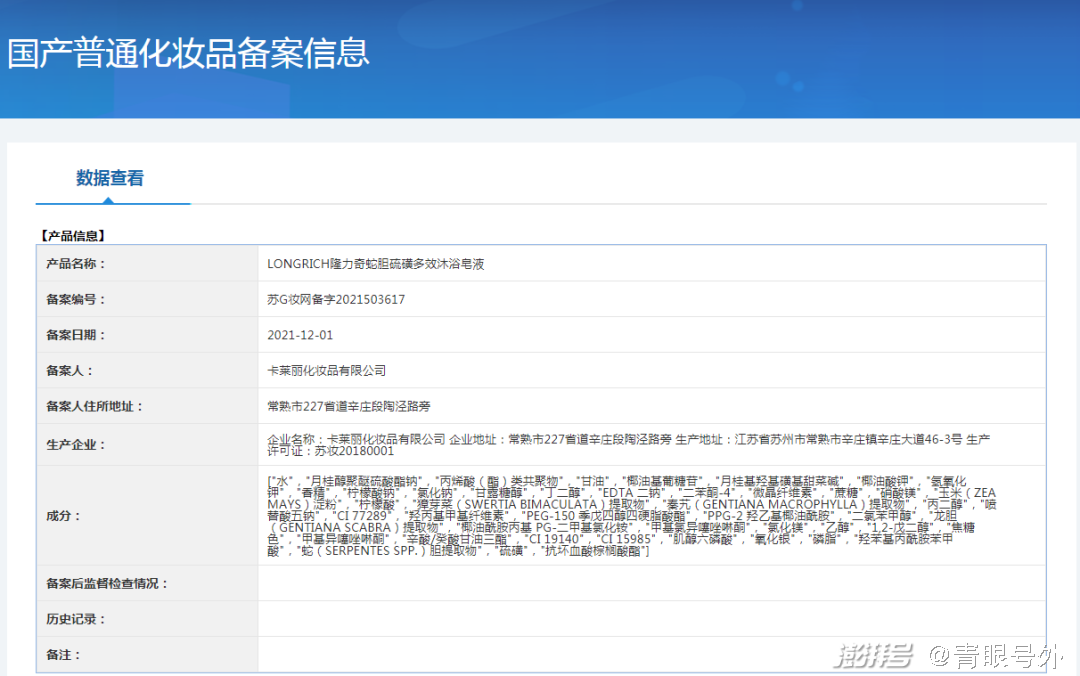
Task: Click the 成分 row label
Action: [x=63, y=516]
